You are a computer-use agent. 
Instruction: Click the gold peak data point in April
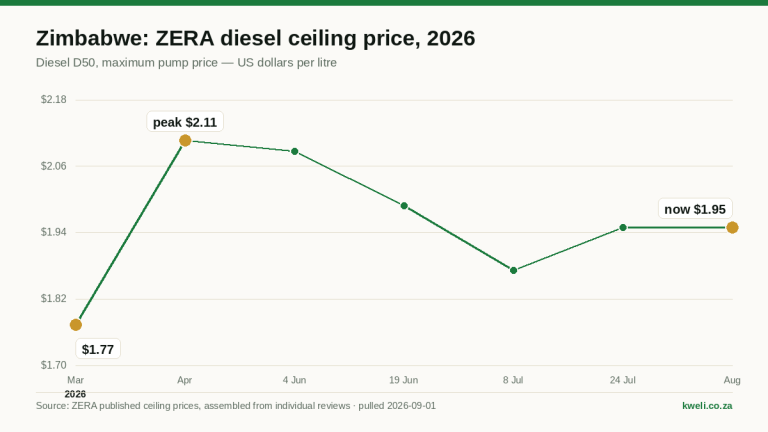185,141
